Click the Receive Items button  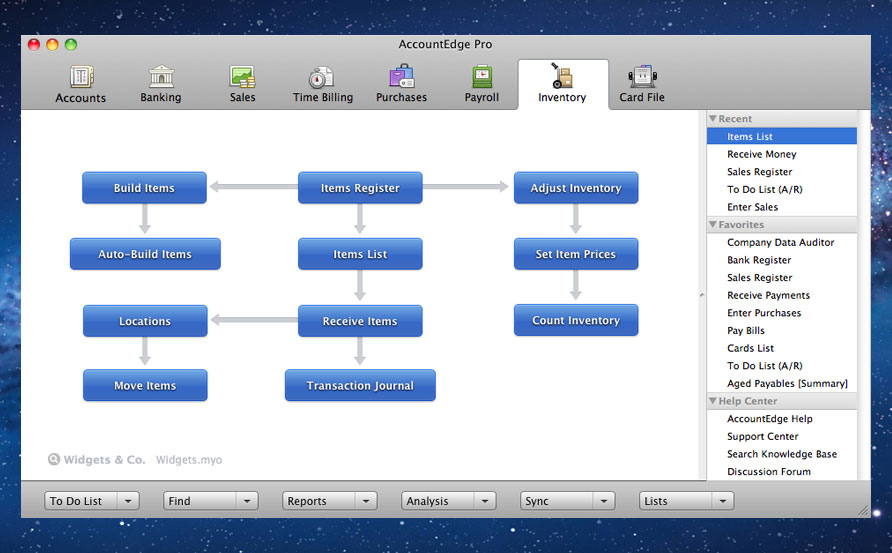(360, 321)
